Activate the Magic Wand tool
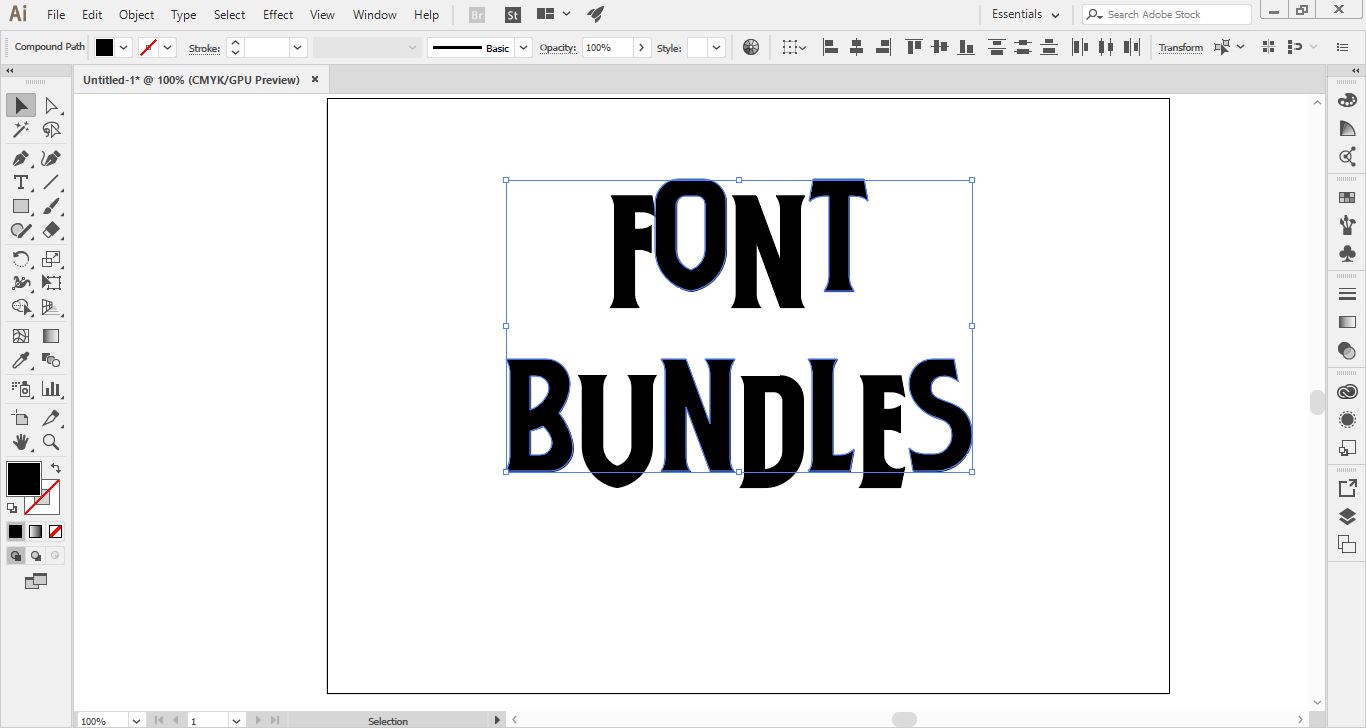 (x=21, y=130)
